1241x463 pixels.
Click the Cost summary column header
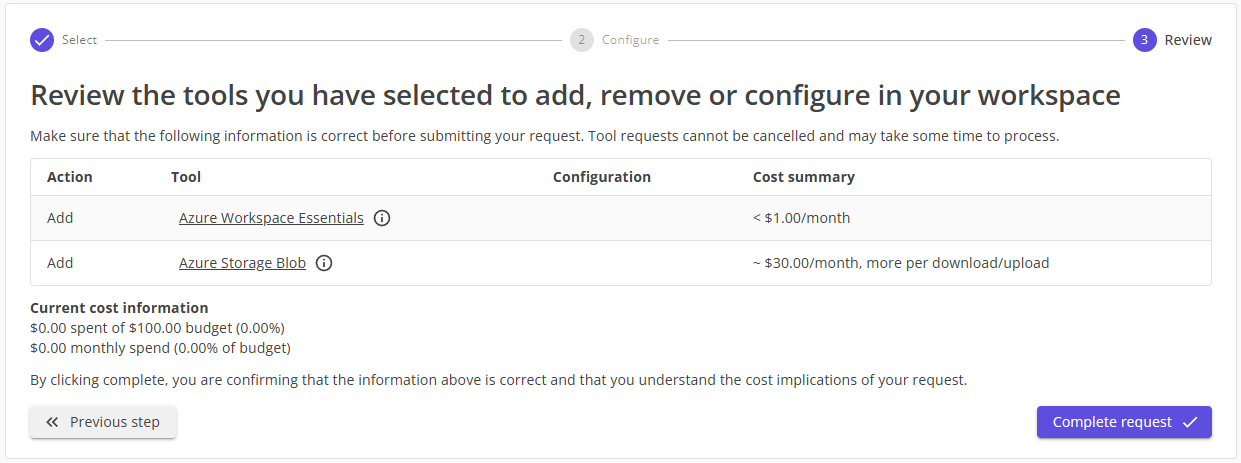click(803, 177)
